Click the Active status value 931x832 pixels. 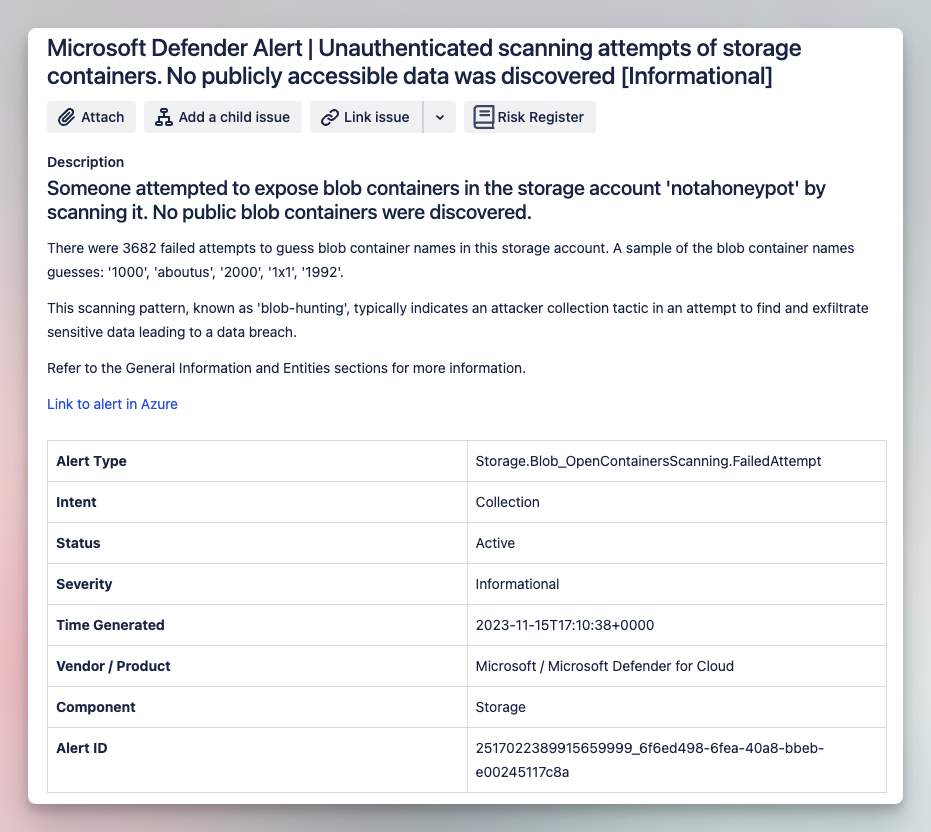click(x=495, y=543)
